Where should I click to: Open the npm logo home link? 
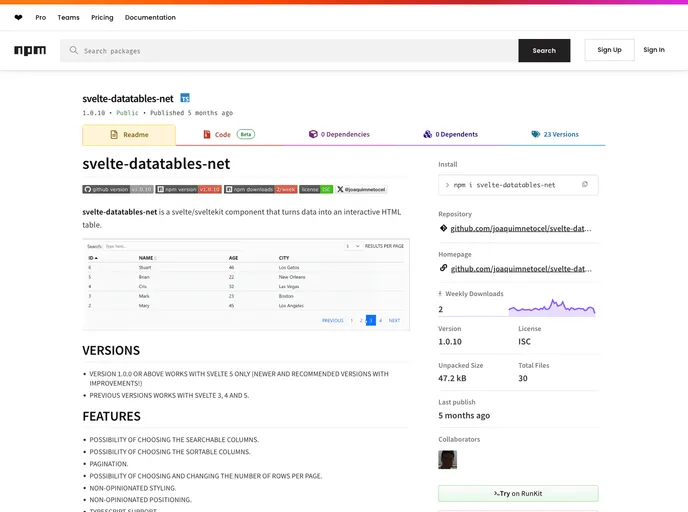(30, 50)
